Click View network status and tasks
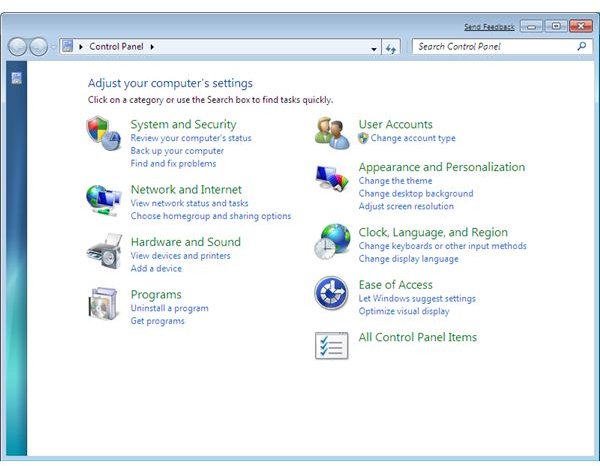 [x=189, y=203]
